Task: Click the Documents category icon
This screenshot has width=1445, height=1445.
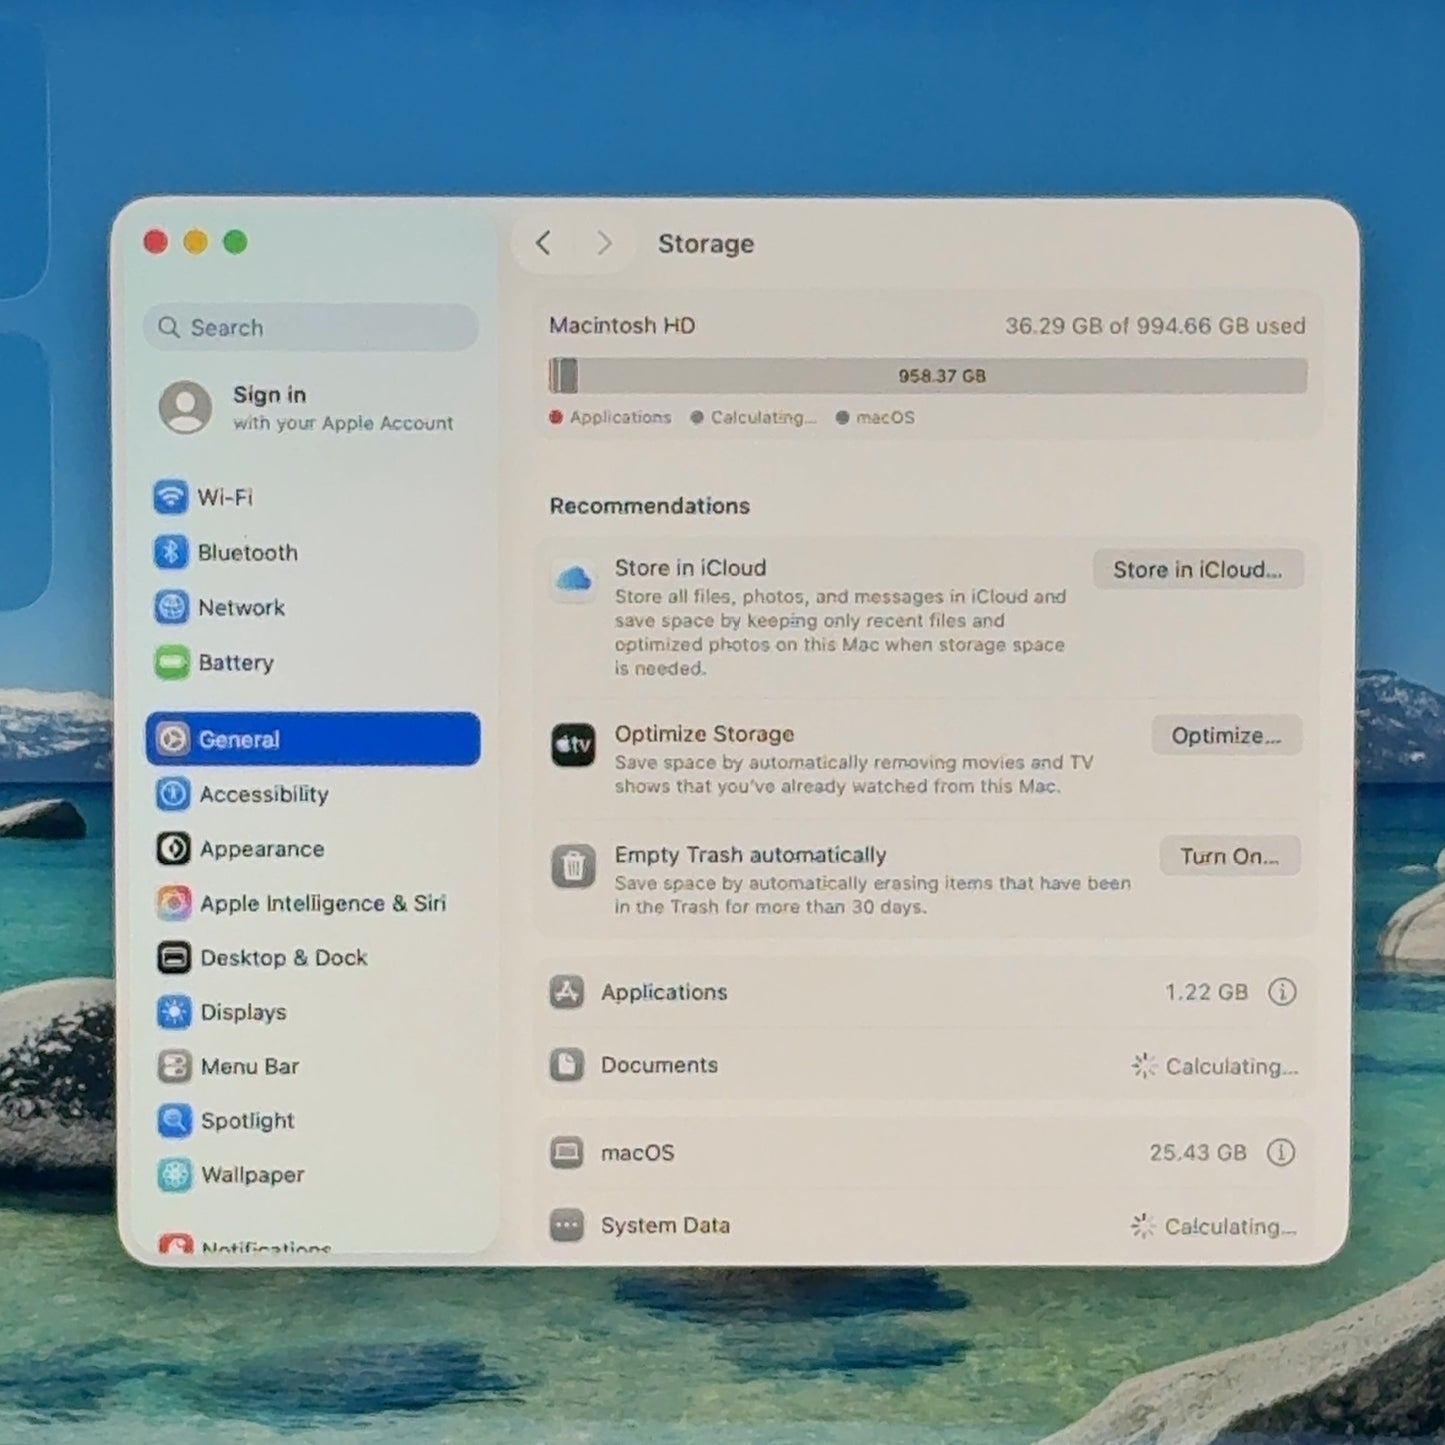Action: click(x=567, y=1064)
